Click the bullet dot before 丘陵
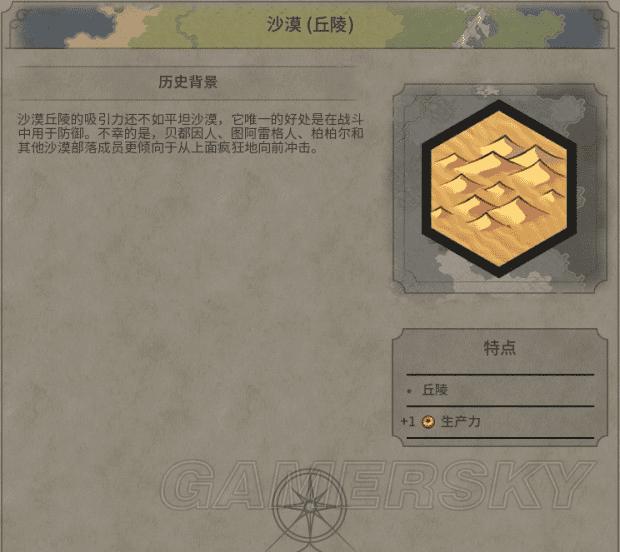The image size is (620, 552). [410, 391]
